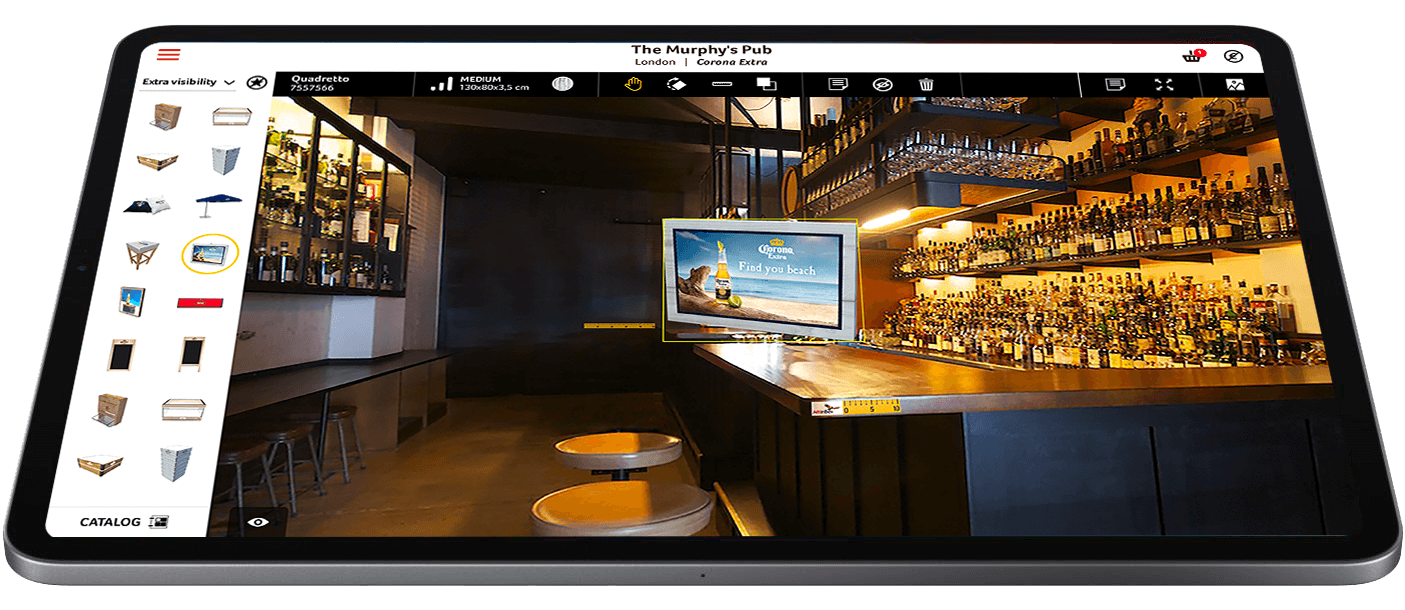This screenshot has height=610, width=1405.
Task: Select the ruler measure tool
Action: tap(722, 84)
